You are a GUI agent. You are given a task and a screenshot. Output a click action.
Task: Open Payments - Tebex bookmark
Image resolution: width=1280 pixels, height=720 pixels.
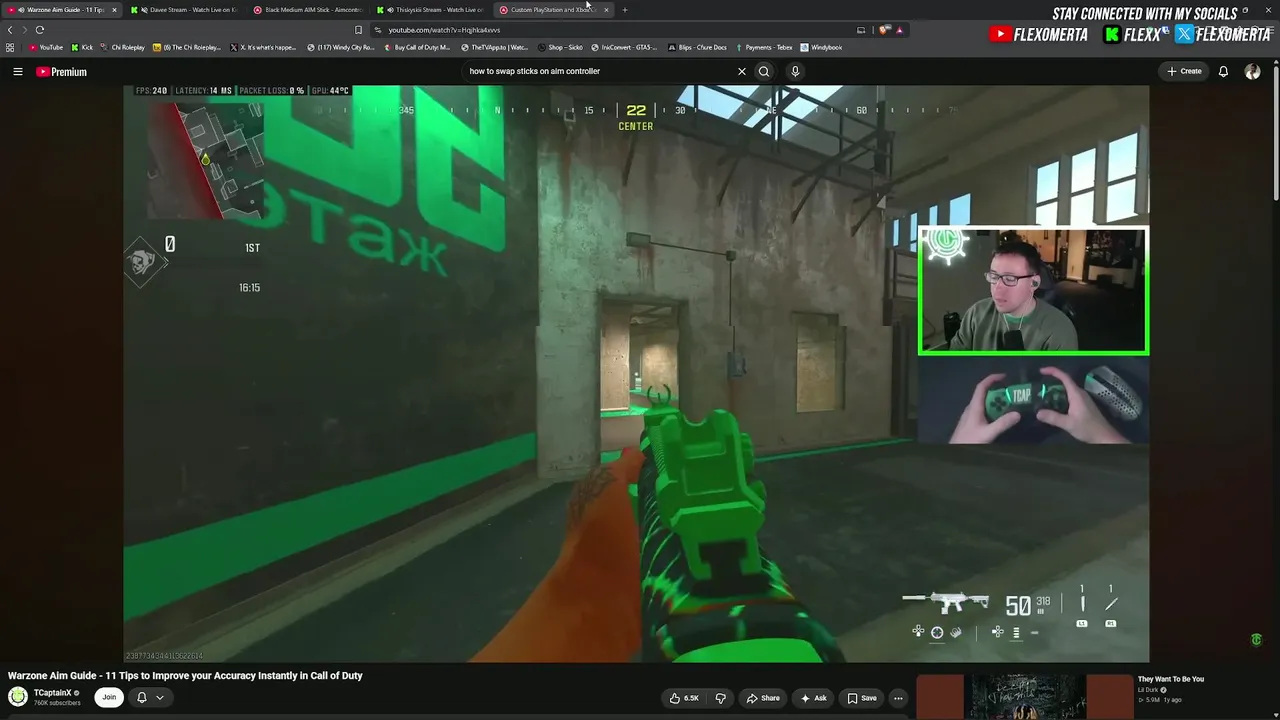[x=763, y=47]
